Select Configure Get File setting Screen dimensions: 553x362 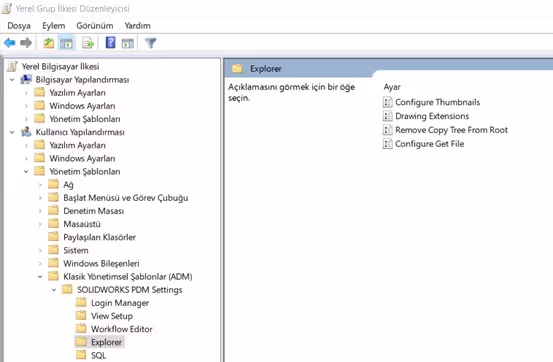tap(430, 144)
